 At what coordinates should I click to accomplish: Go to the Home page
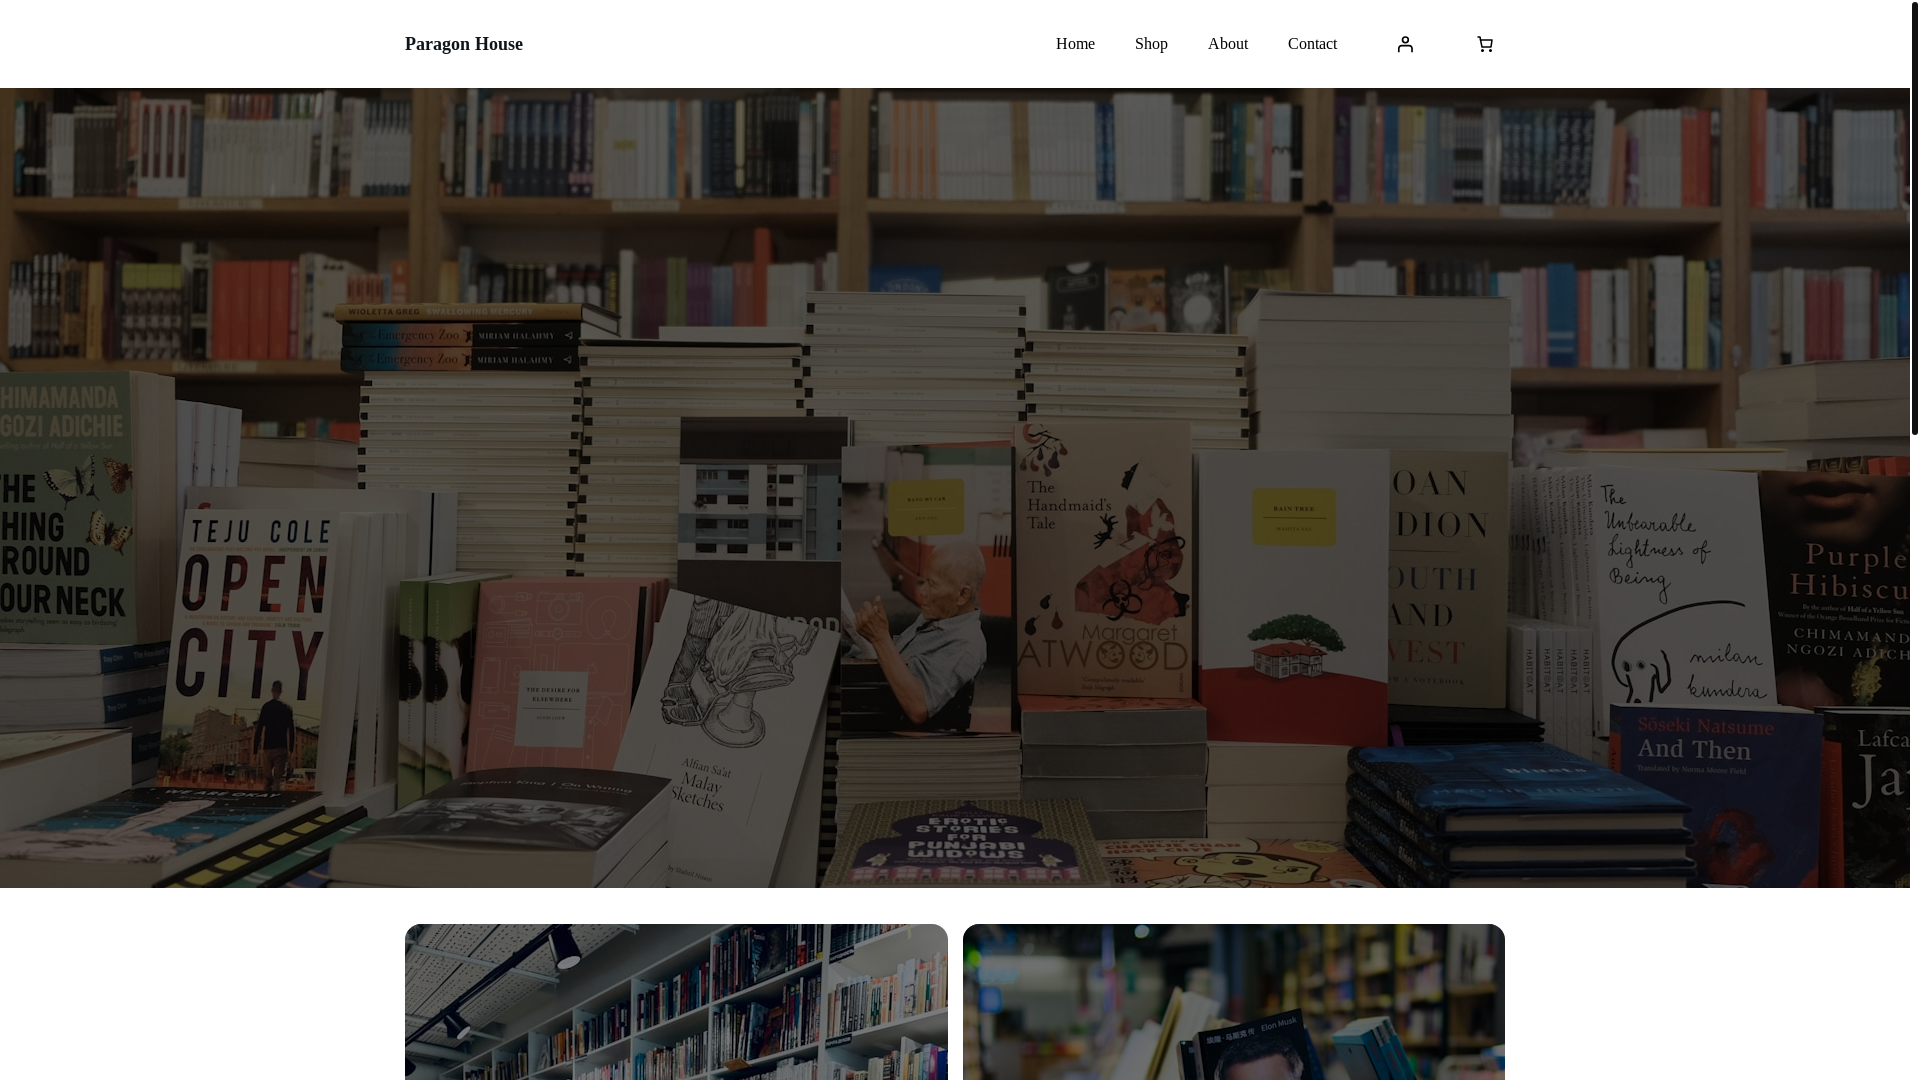[1075, 44]
